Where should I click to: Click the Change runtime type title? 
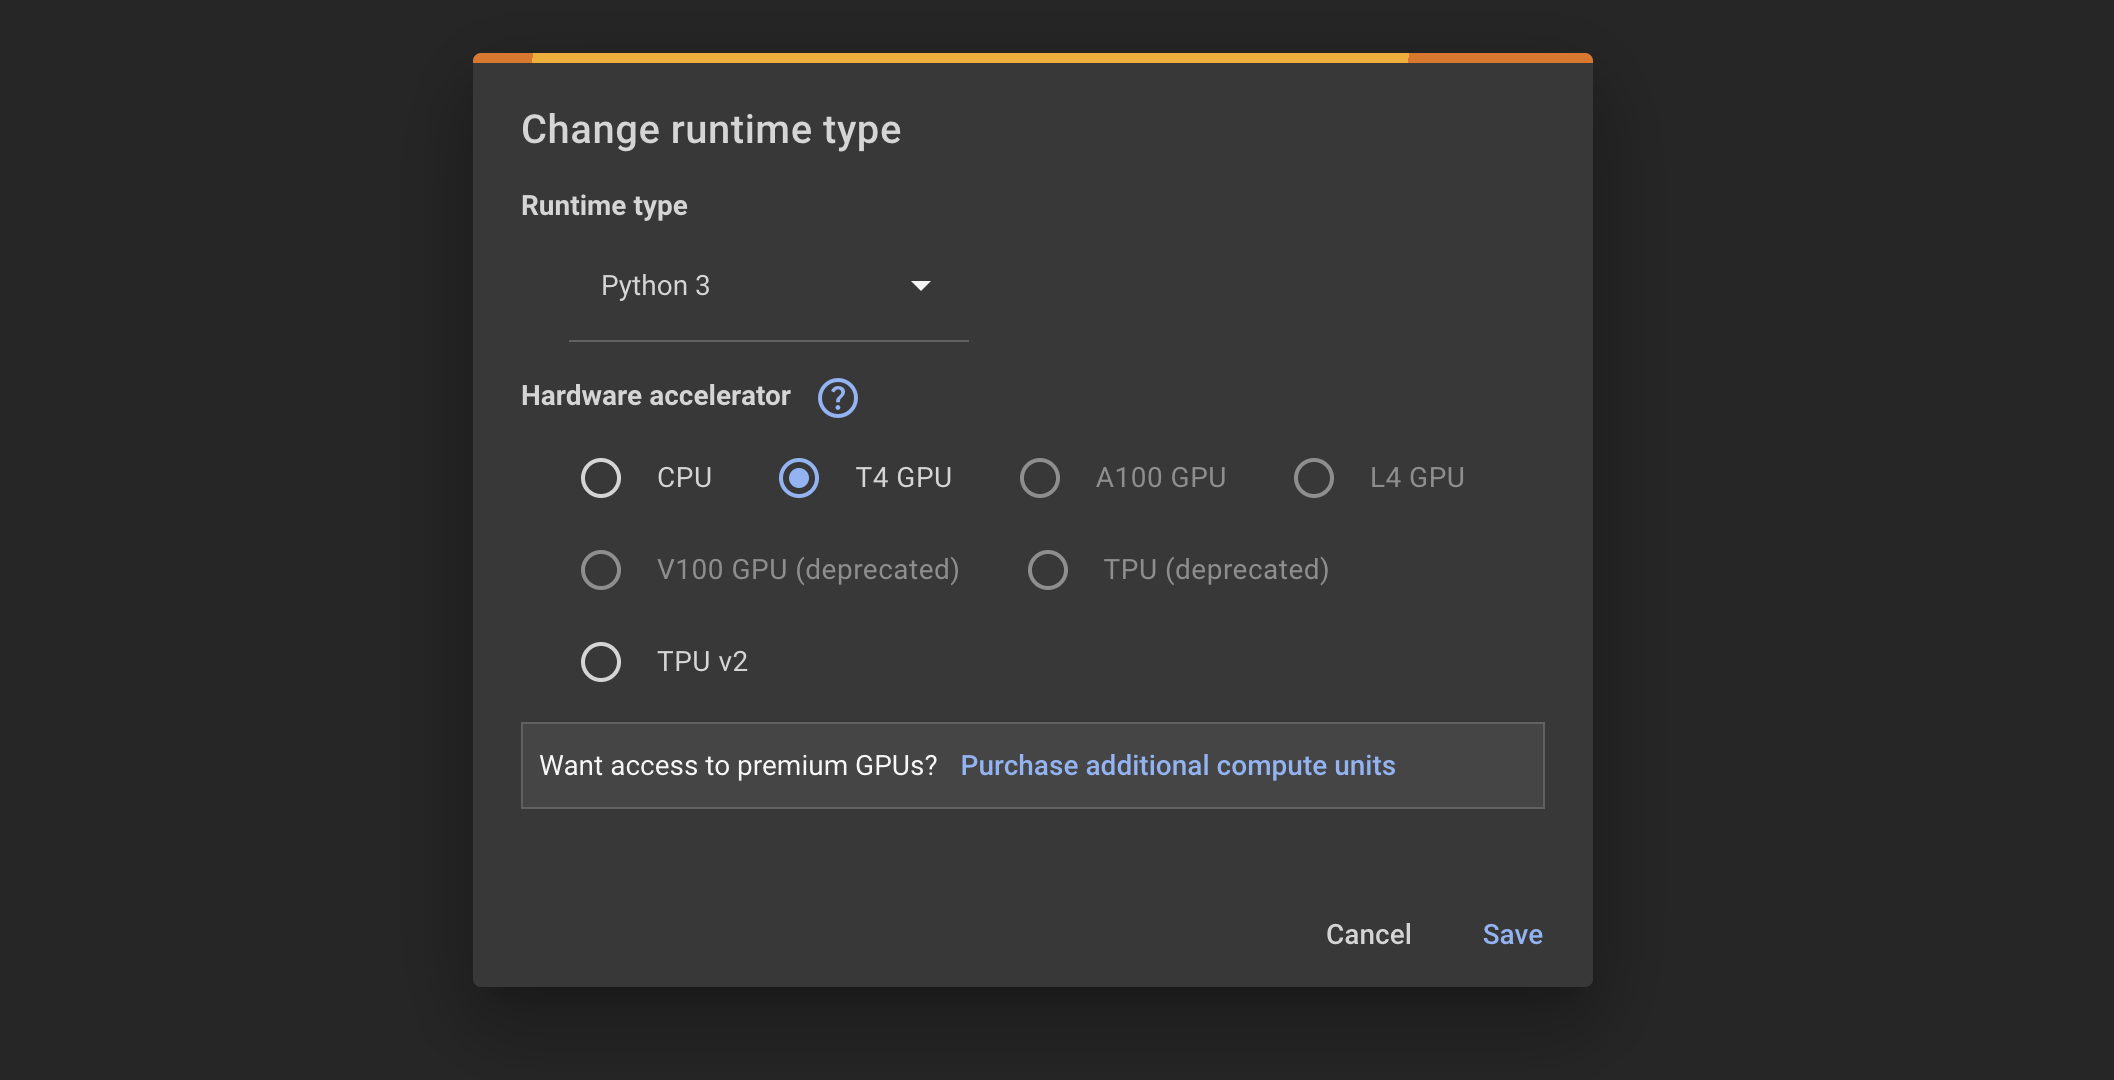coord(710,129)
